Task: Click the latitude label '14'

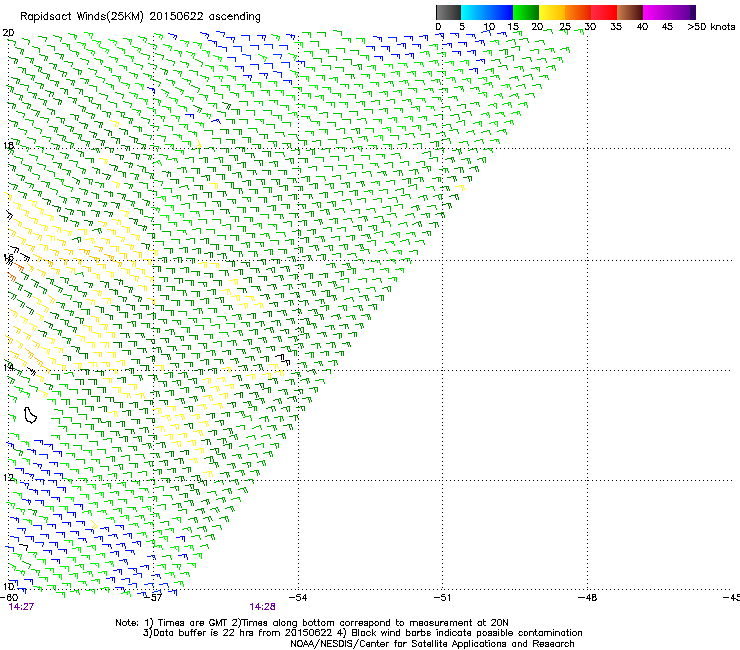Action: (8, 367)
